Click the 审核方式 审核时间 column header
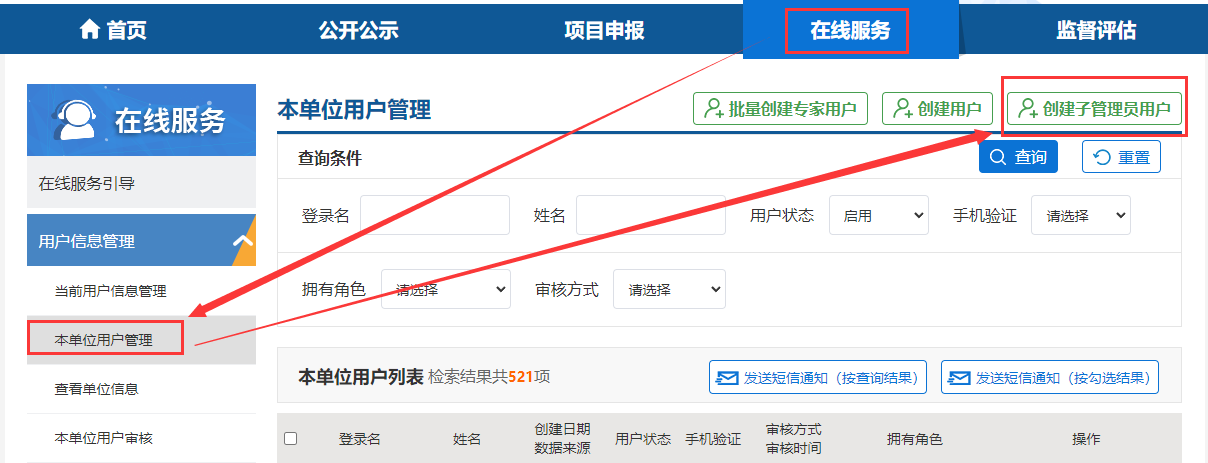 coord(794,438)
